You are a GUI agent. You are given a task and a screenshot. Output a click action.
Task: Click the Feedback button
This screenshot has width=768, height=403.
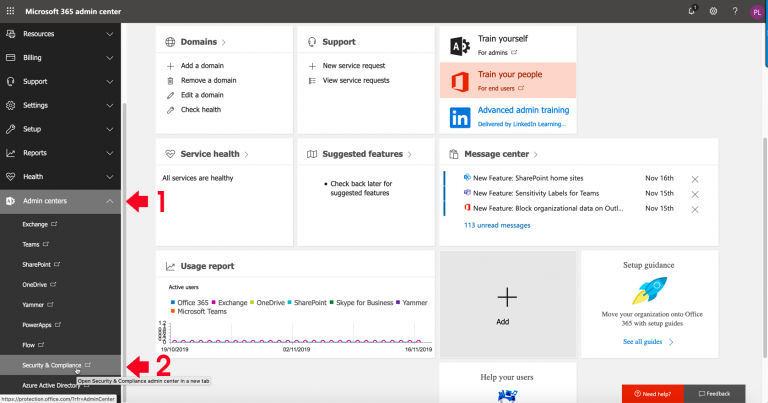pos(714,394)
